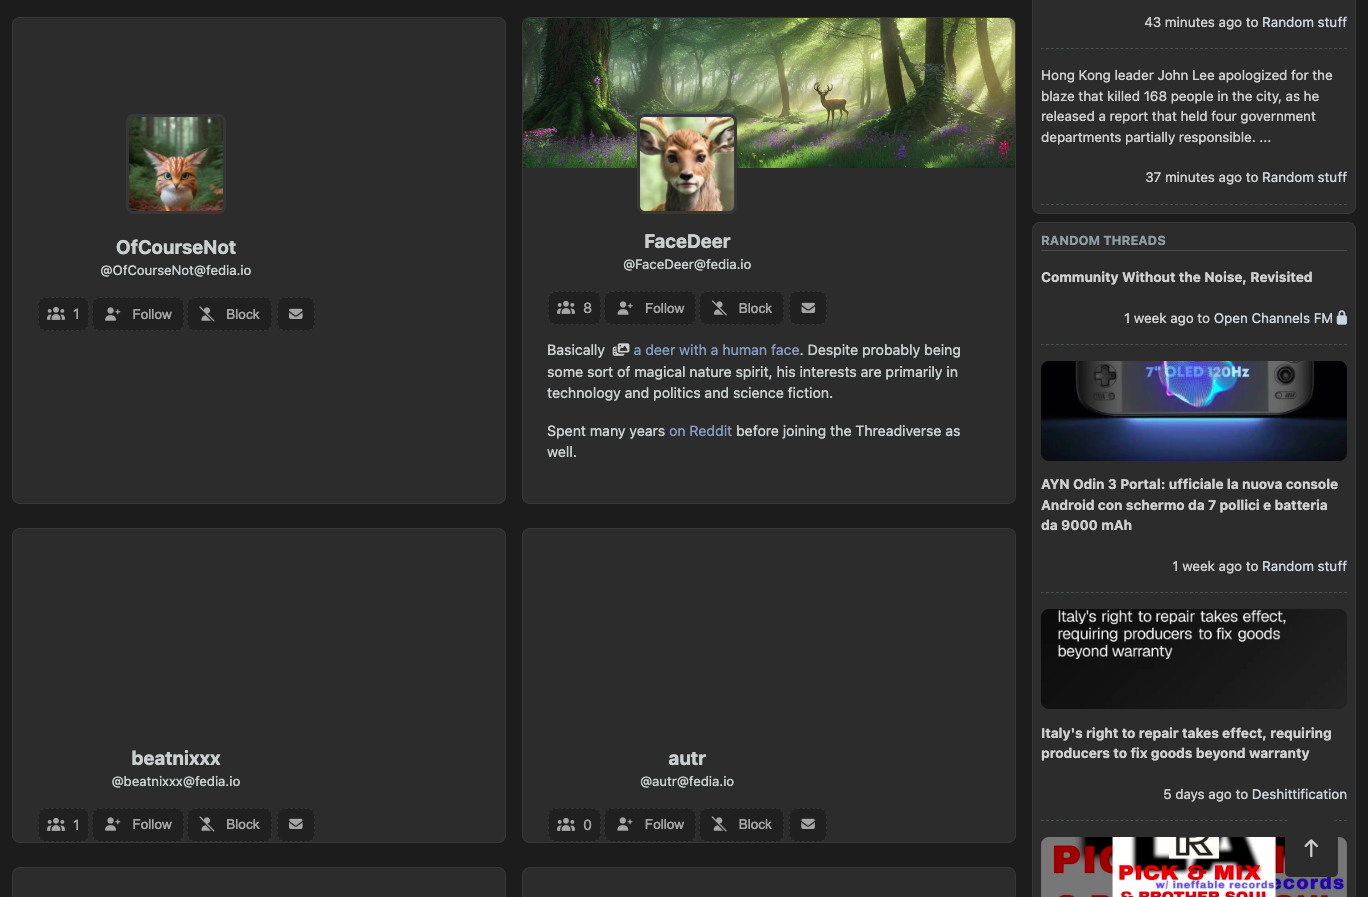The width and height of the screenshot is (1368, 897).
Task: View FaceDeer's forest cover banner
Action: pos(769,92)
